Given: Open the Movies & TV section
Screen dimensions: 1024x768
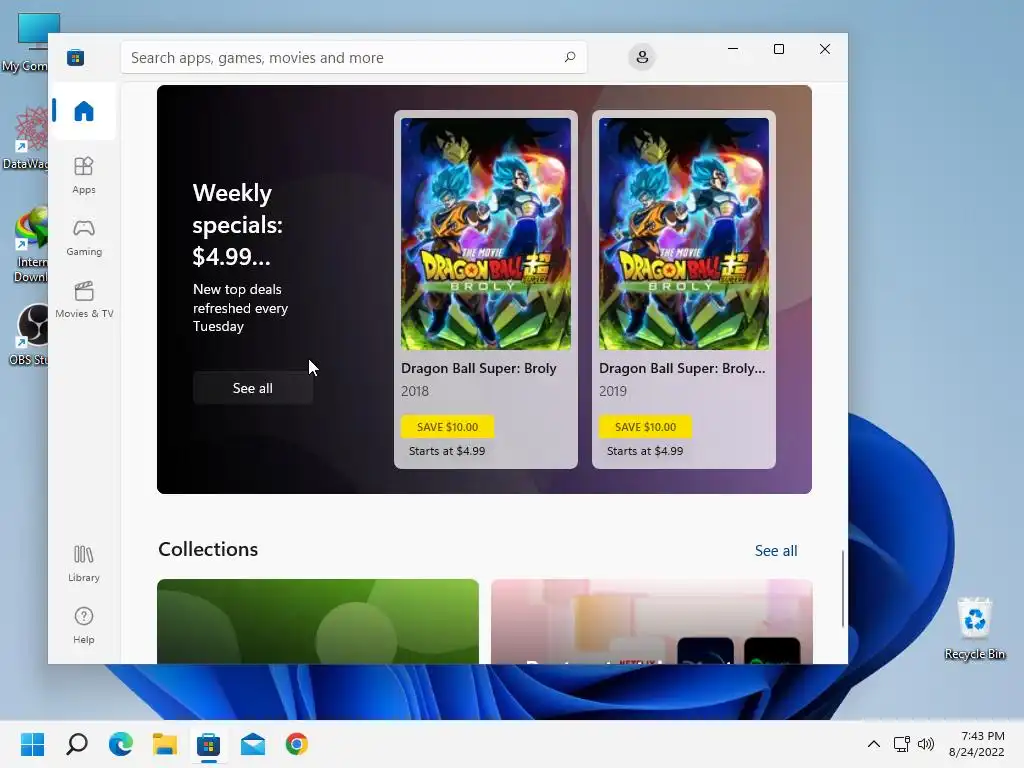Looking at the screenshot, I should coord(84,300).
